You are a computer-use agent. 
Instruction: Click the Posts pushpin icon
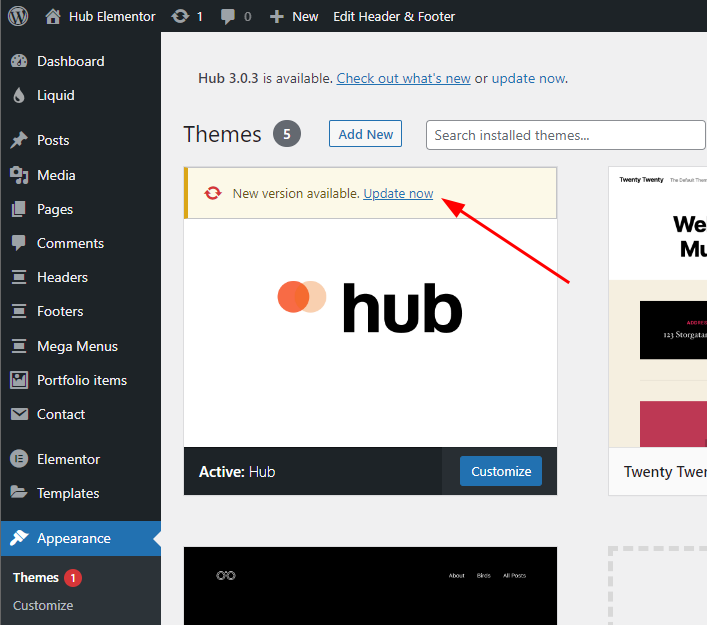[19, 140]
